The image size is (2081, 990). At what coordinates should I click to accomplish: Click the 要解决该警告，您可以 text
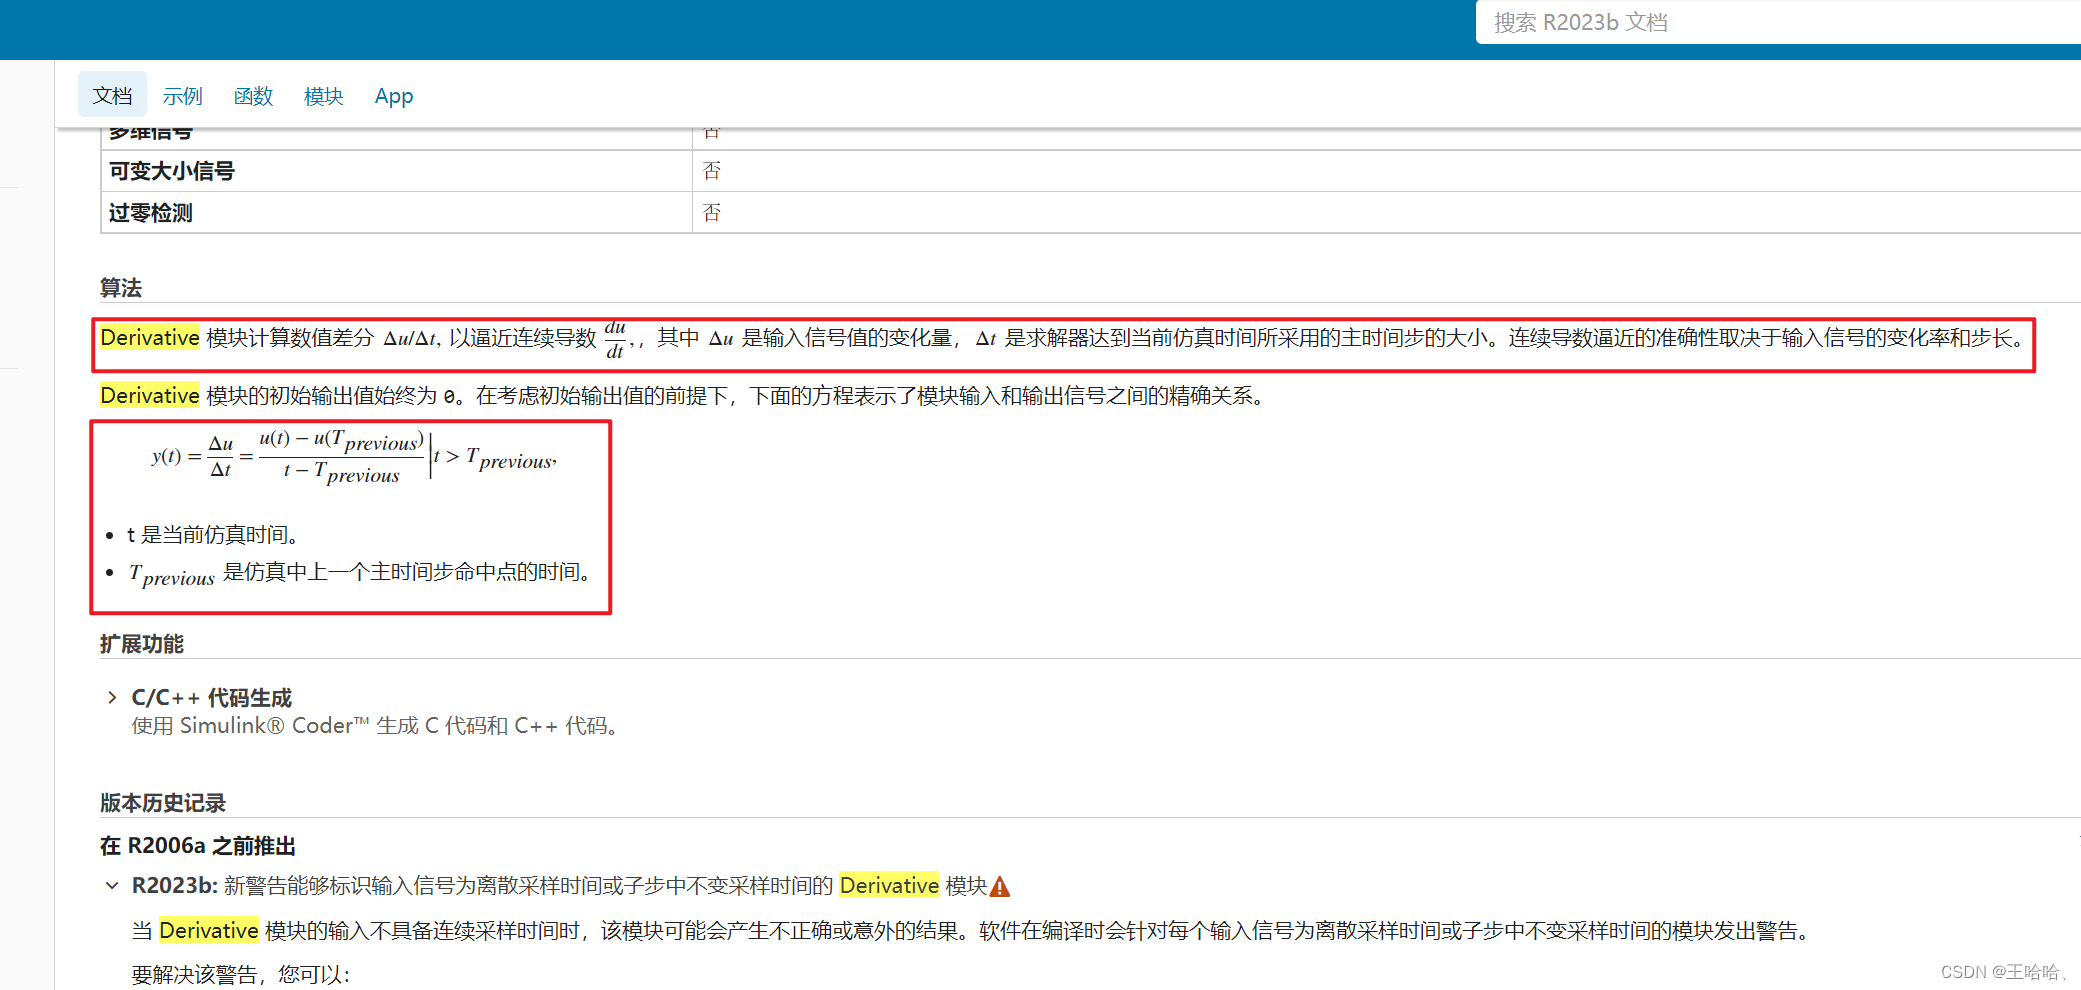[x=241, y=975]
